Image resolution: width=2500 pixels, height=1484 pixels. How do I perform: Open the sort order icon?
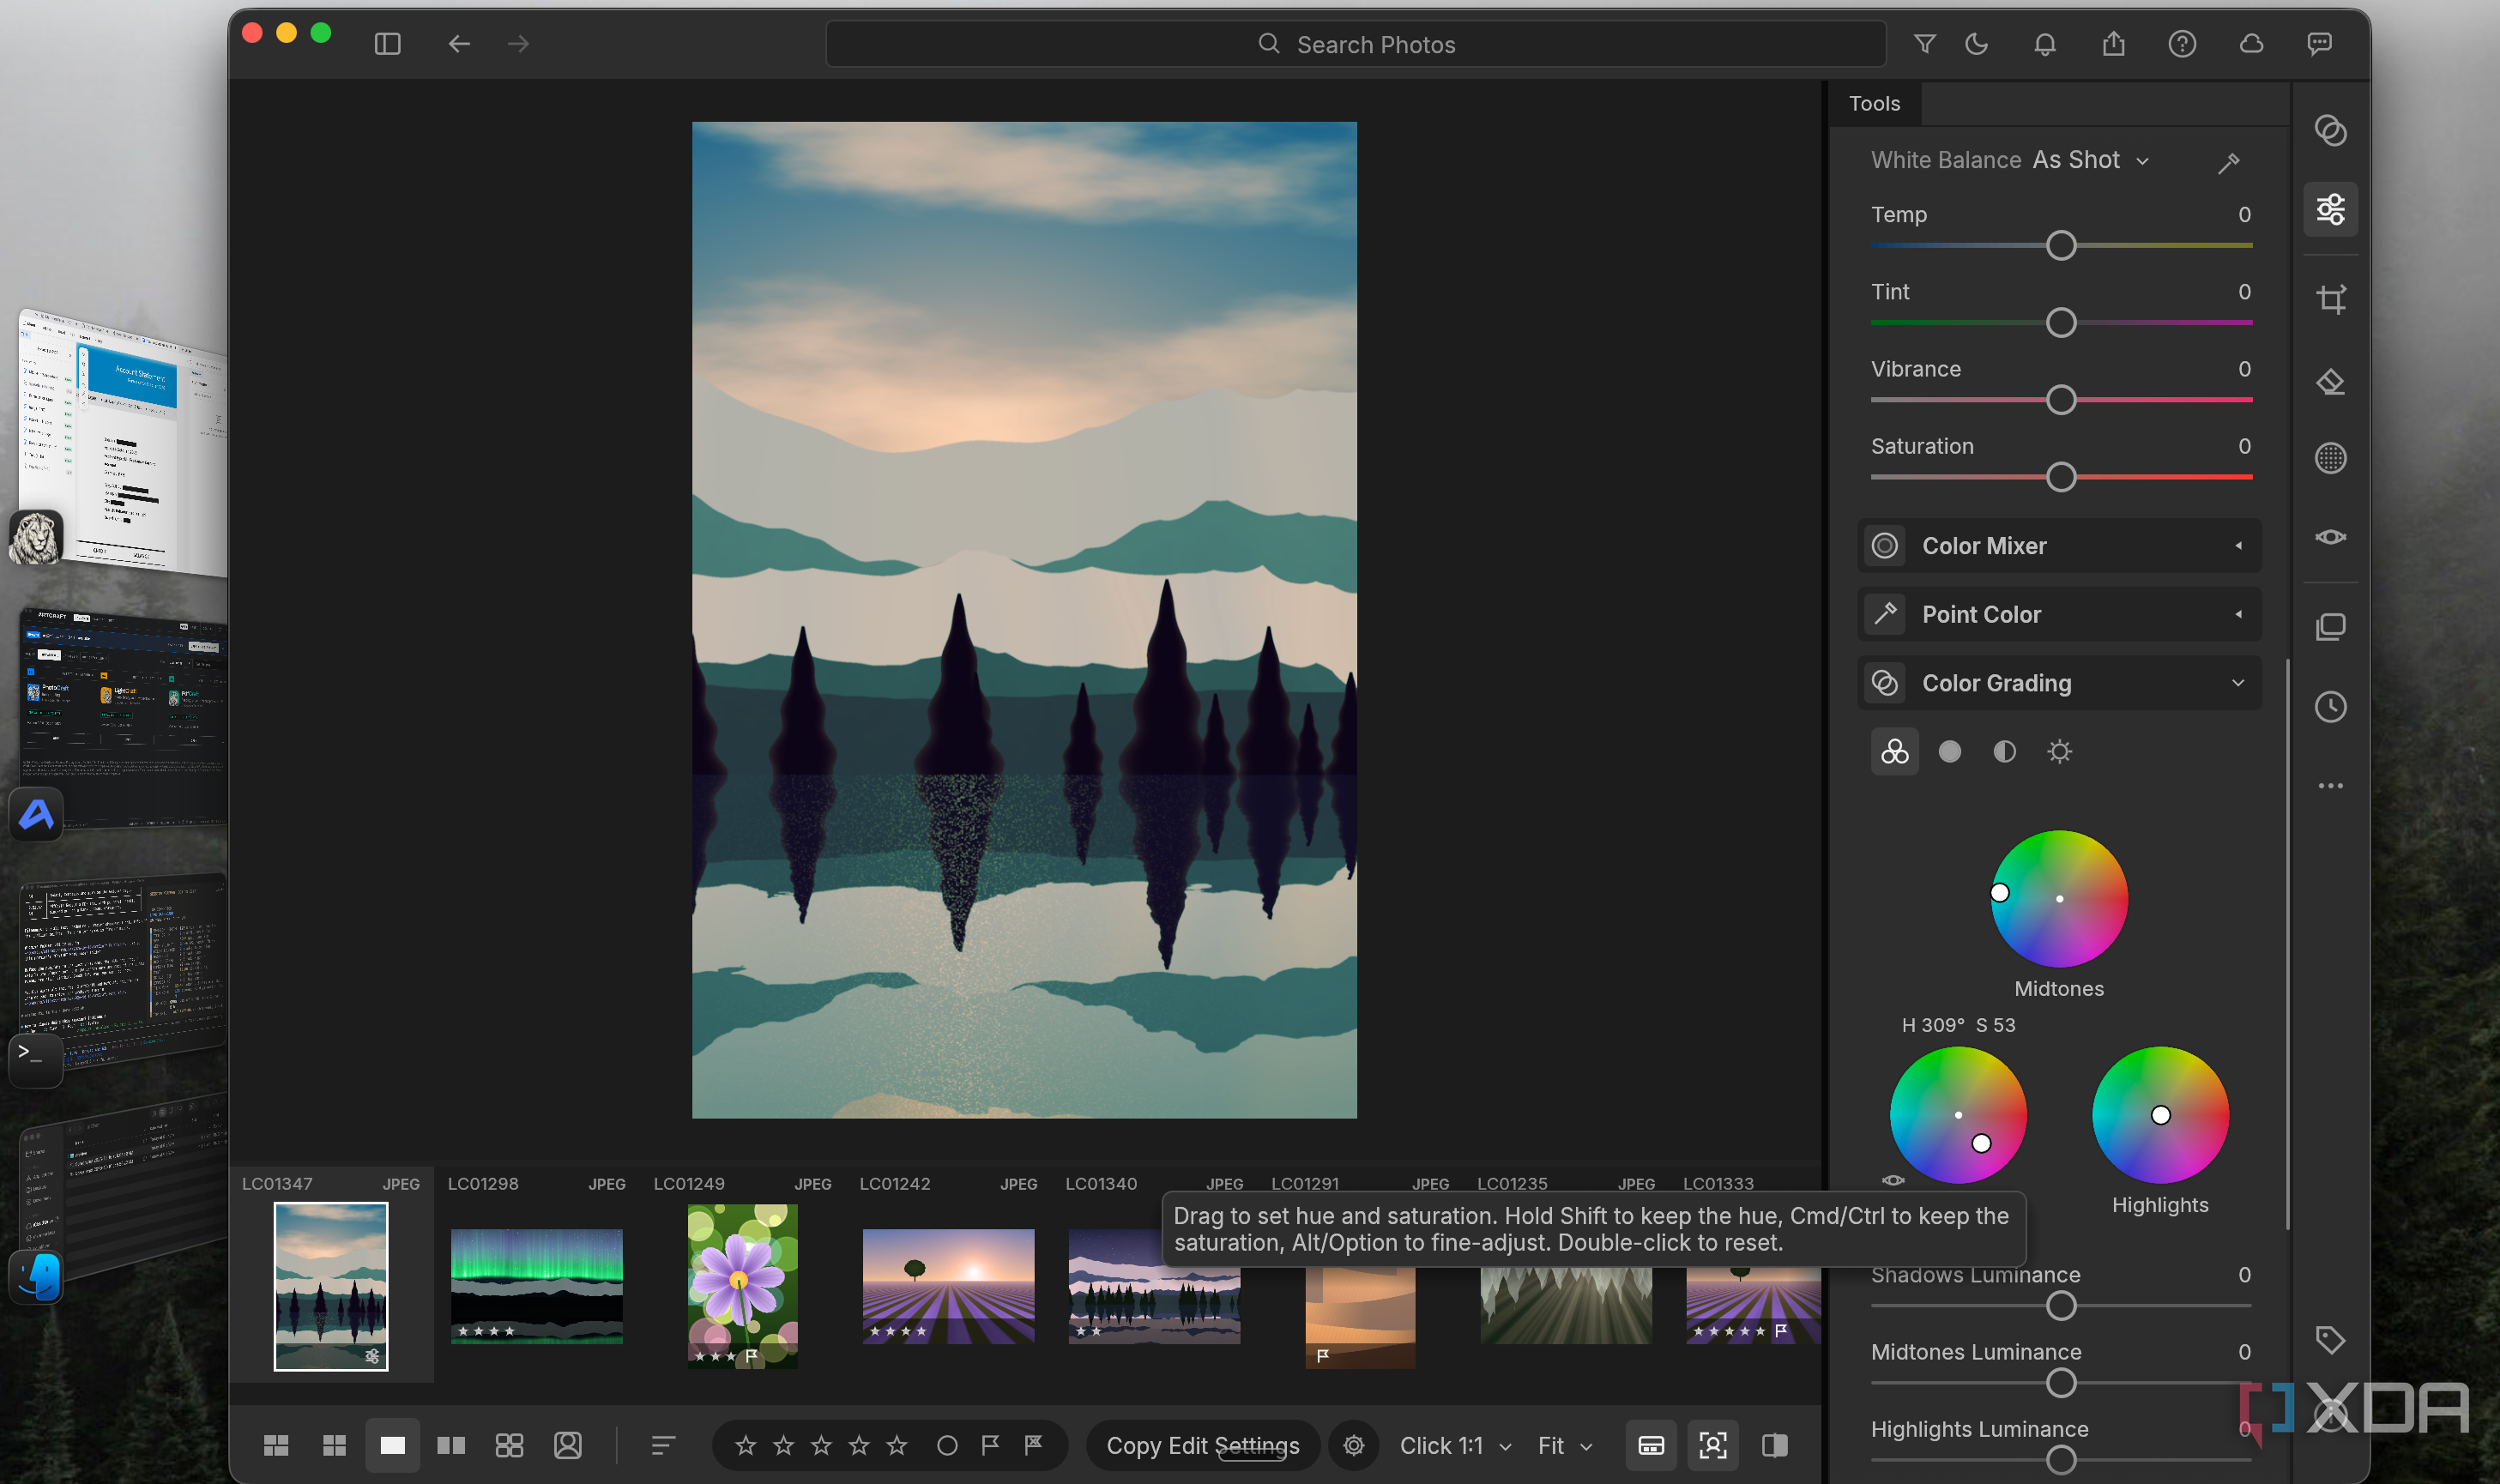pos(663,1445)
